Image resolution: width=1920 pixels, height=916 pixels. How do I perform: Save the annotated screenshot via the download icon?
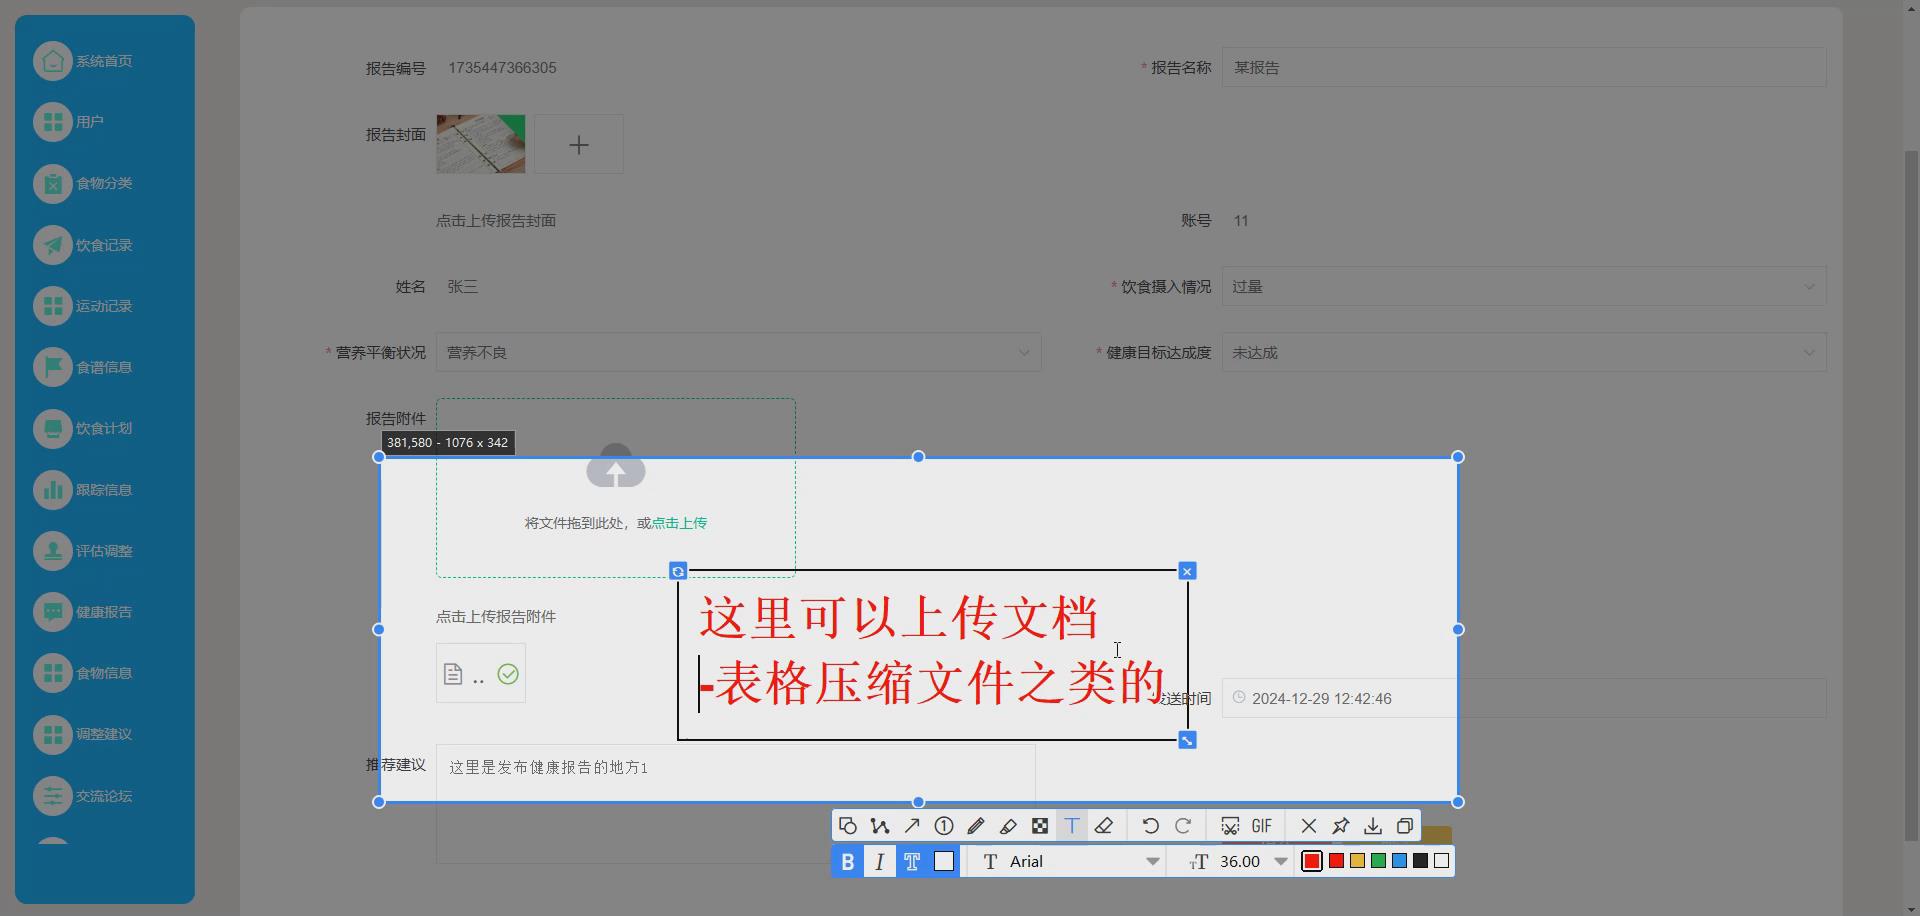click(x=1371, y=826)
